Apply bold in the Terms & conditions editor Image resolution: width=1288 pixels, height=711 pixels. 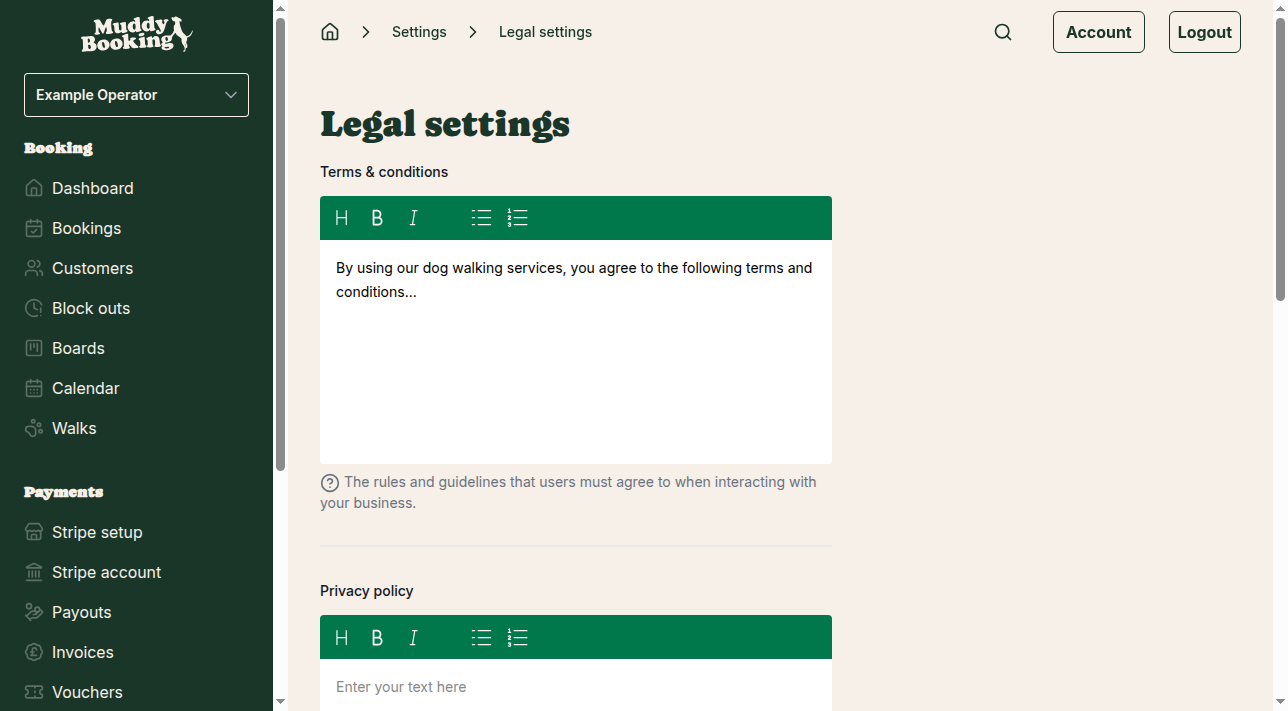click(377, 217)
